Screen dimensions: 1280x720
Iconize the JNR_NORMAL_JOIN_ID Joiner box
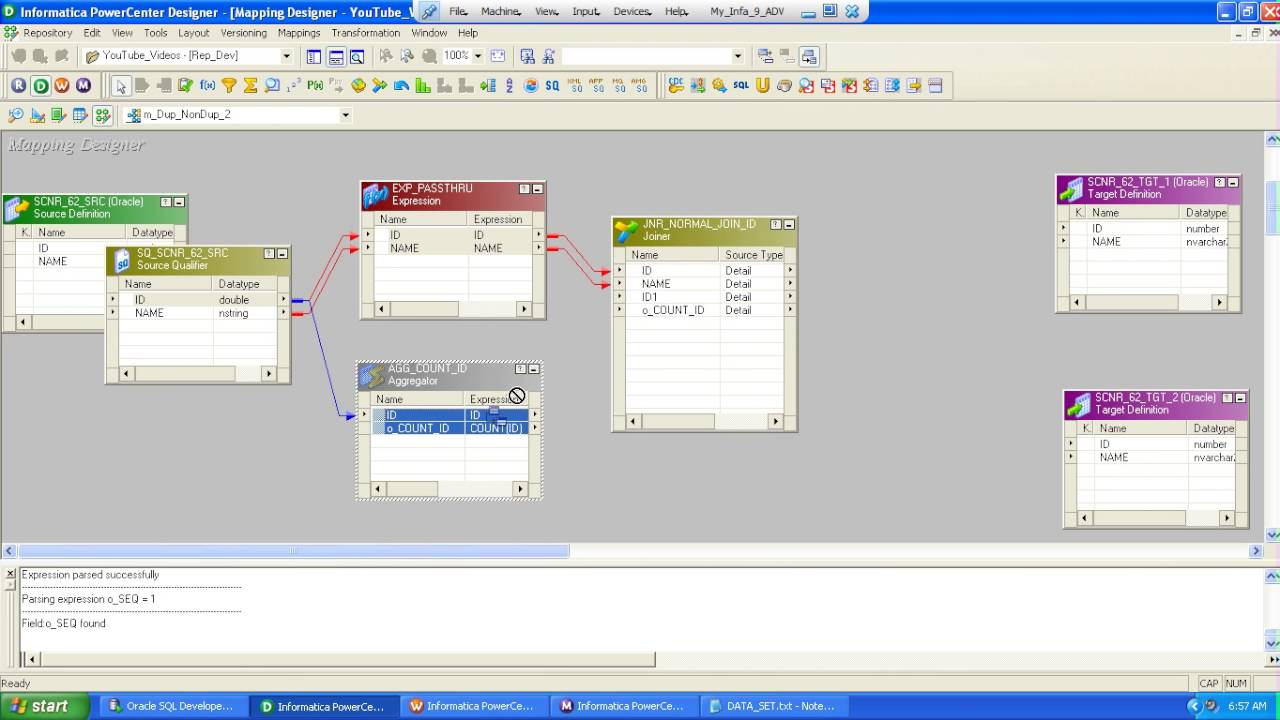(x=789, y=225)
